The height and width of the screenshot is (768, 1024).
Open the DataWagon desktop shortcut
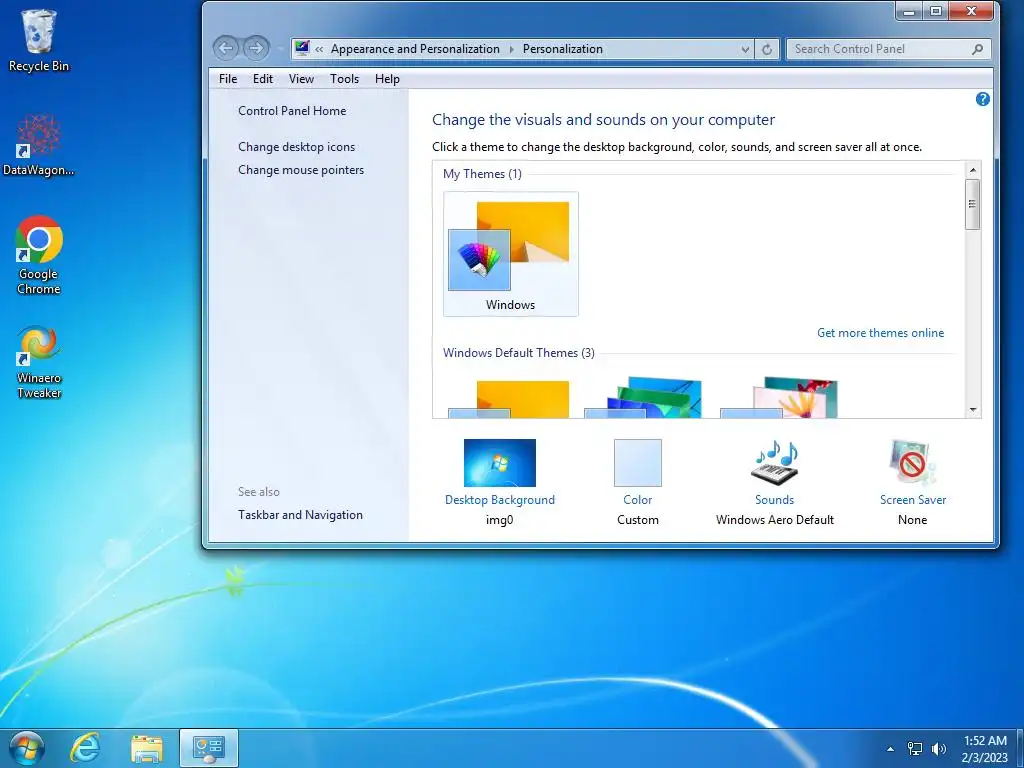pyautogui.click(x=39, y=145)
